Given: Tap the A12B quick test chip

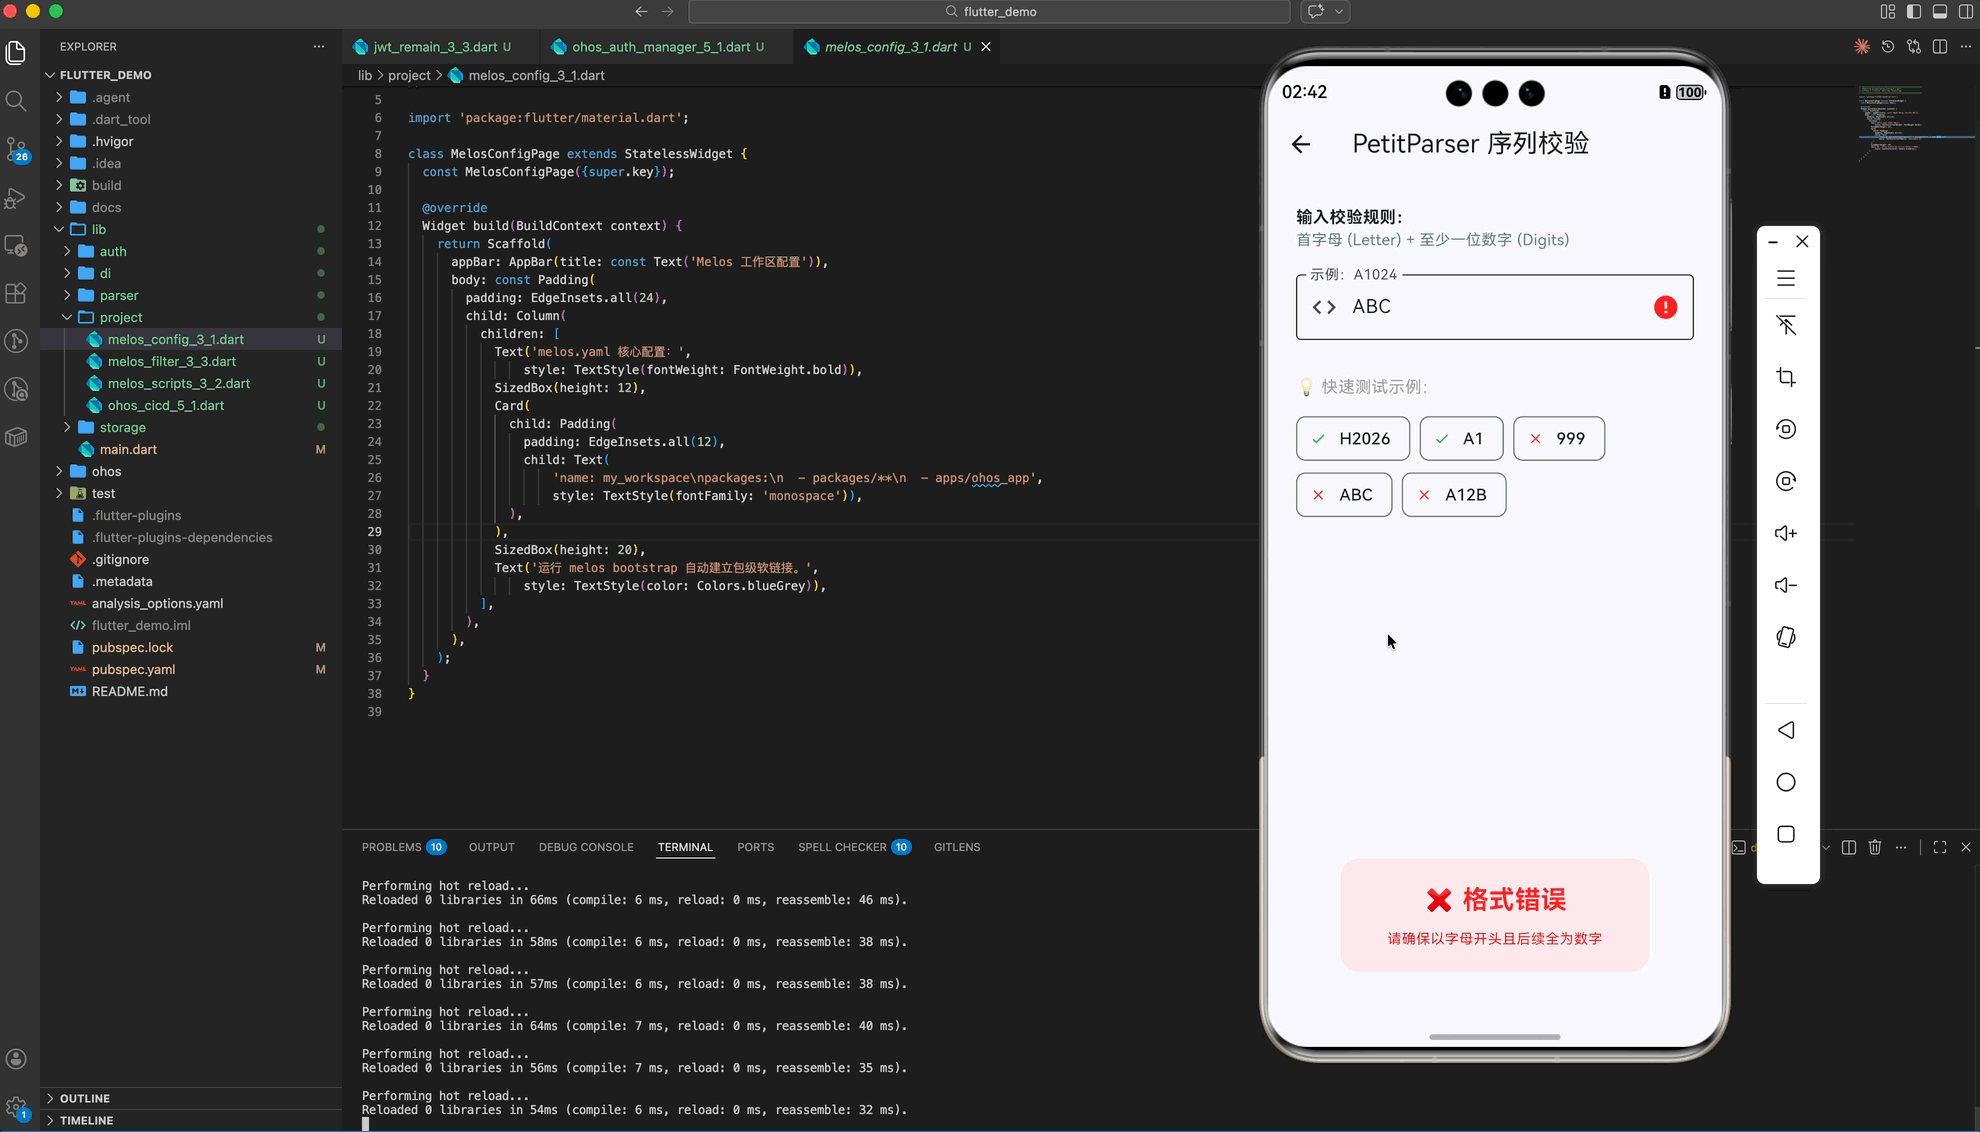Looking at the screenshot, I should (x=1453, y=495).
